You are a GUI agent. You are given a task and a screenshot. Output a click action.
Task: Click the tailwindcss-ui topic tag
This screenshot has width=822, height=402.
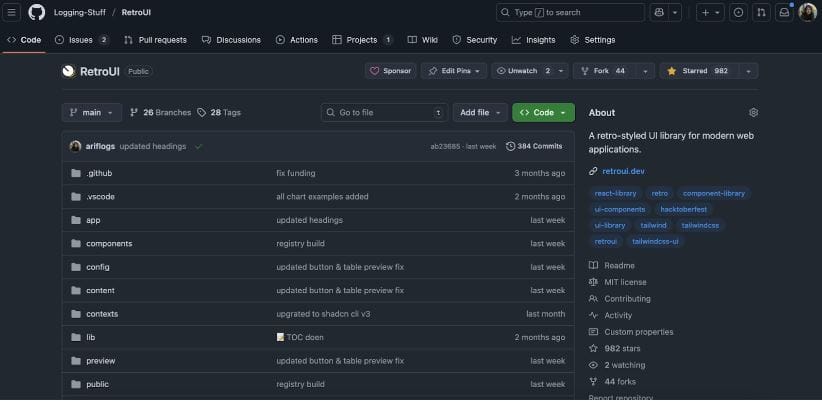[x=655, y=242]
